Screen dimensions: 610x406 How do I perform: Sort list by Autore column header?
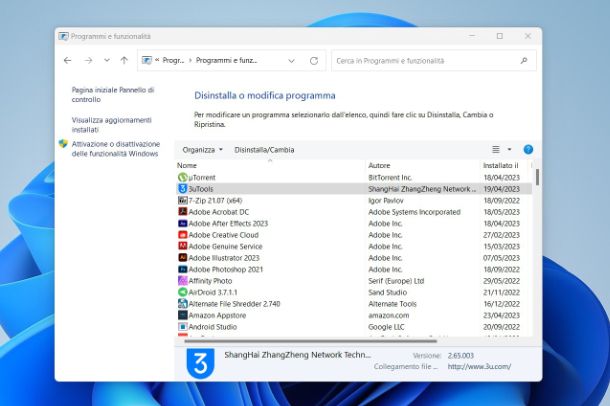point(379,165)
